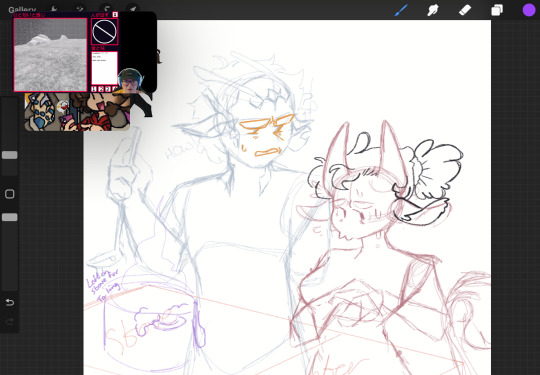Activate the Selection tool
This screenshot has height=375, width=540.
pos(107,9)
